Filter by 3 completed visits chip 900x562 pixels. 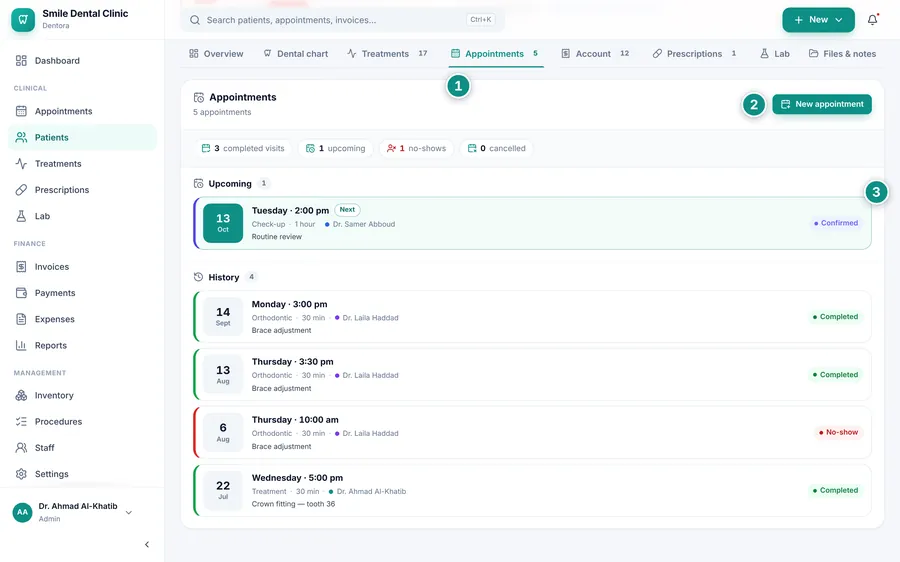pyautogui.click(x=243, y=148)
